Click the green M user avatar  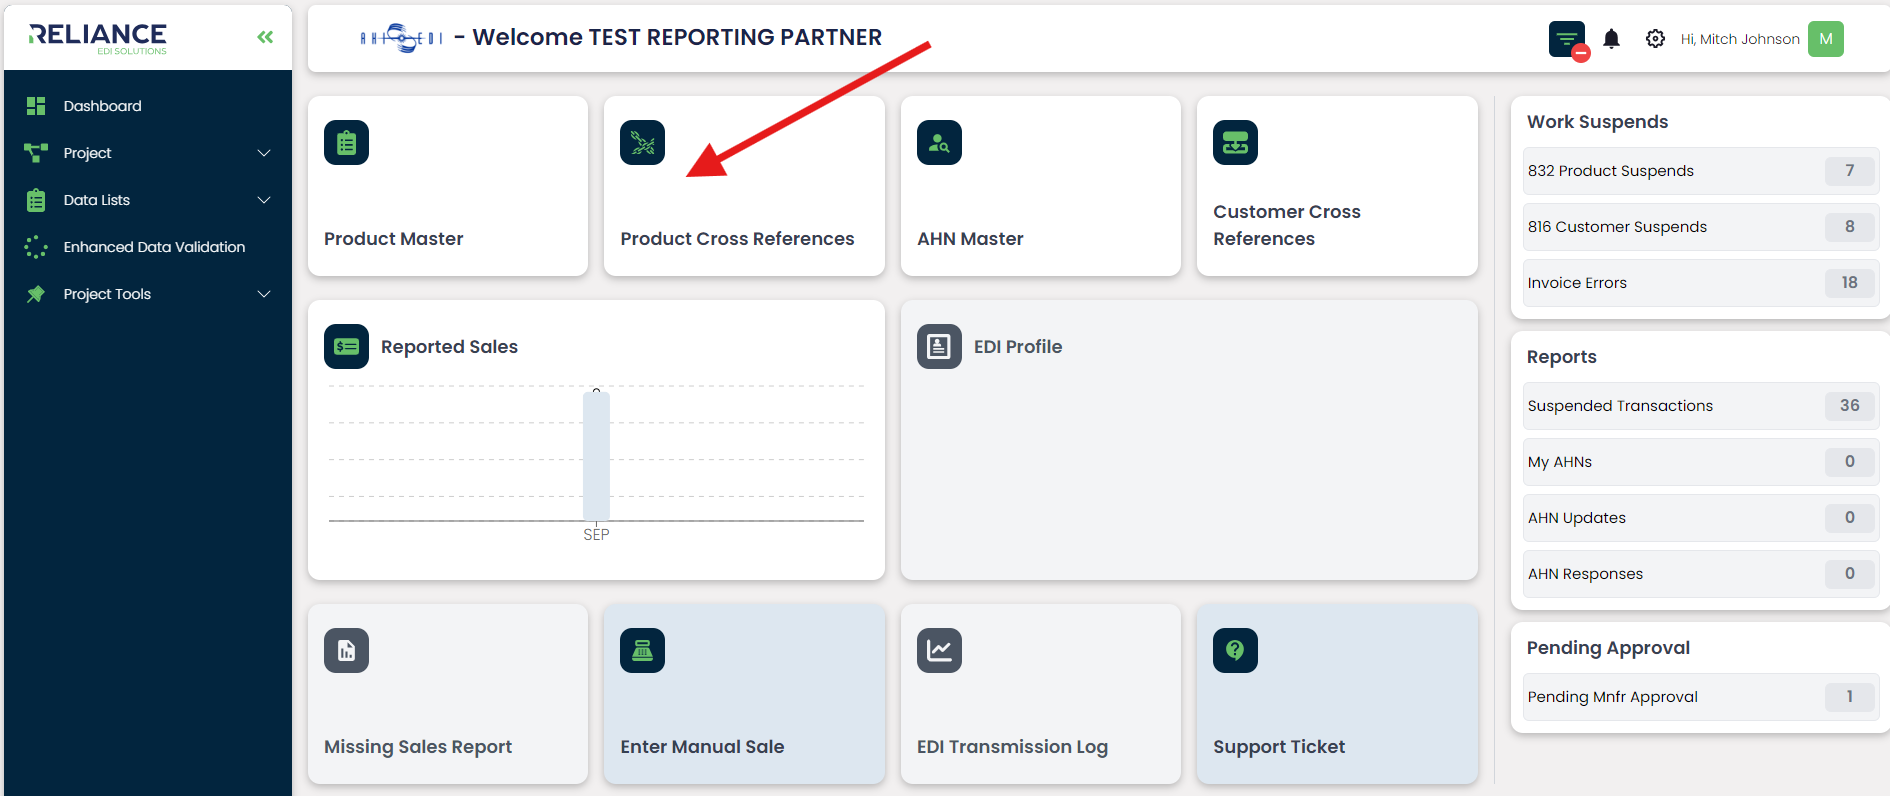coord(1826,39)
